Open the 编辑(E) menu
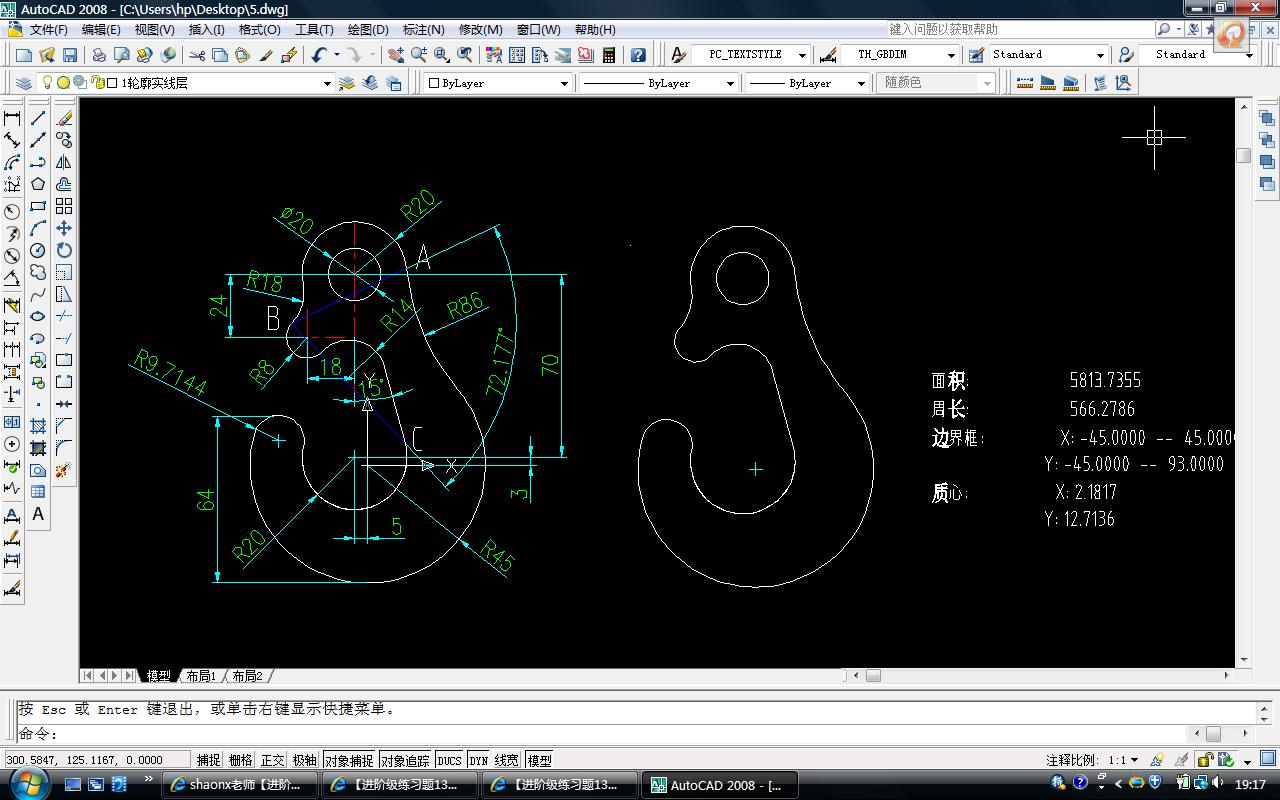The width and height of the screenshot is (1280, 800). (101, 29)
